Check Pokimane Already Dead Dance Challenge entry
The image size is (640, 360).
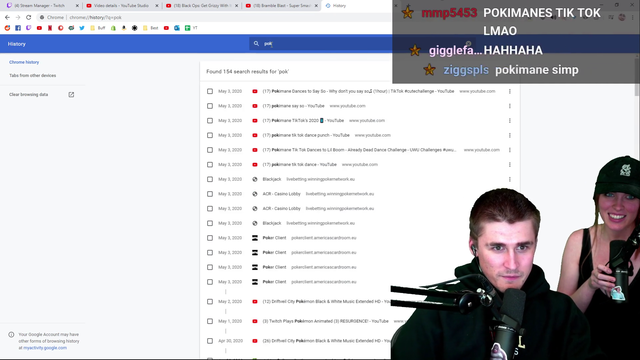click(x=210, y=150)
